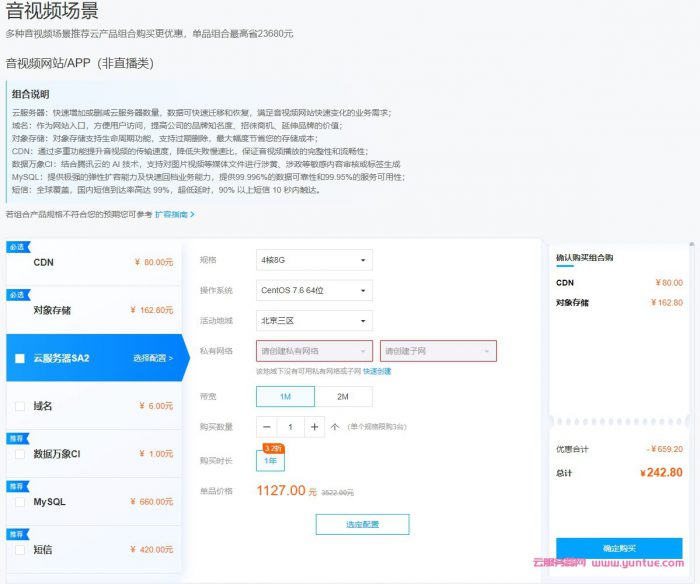The height and width of the screenshot is (584, 700).
Task: Open the 规格 4核8G dropdown
Action: click(314, 260)
